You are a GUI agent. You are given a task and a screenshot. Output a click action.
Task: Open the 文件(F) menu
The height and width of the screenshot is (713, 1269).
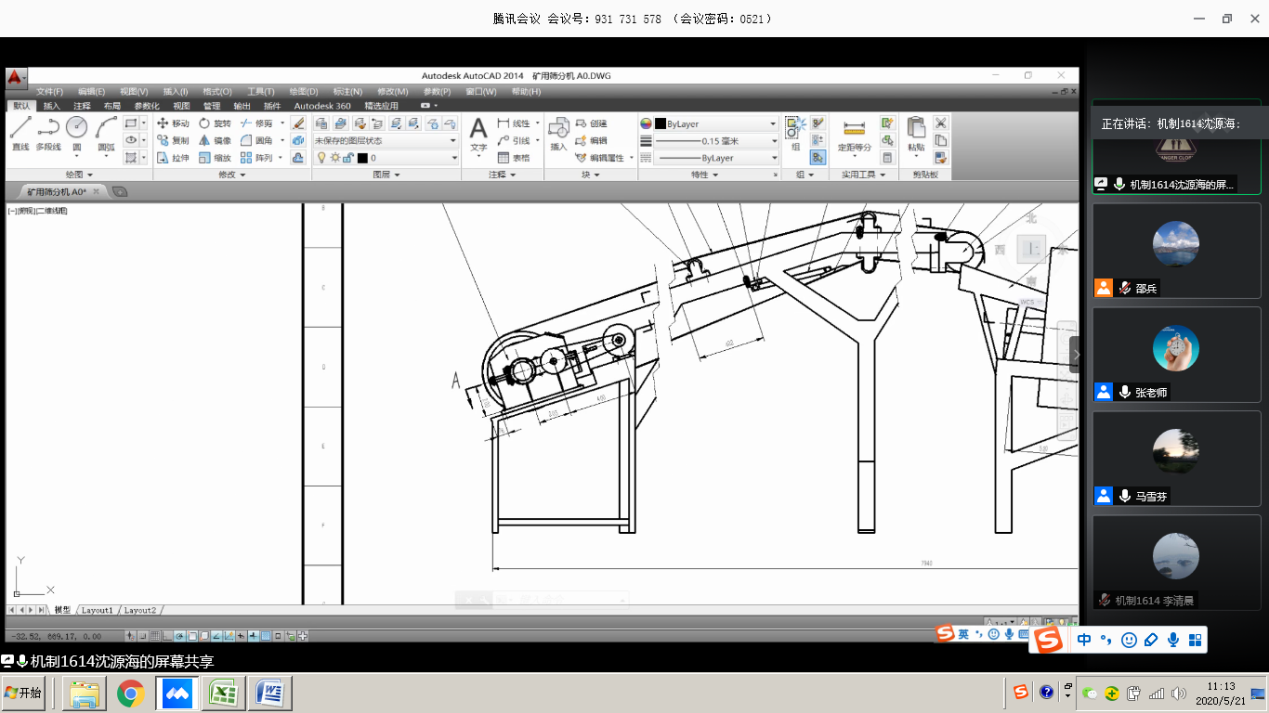pos(49,92)
